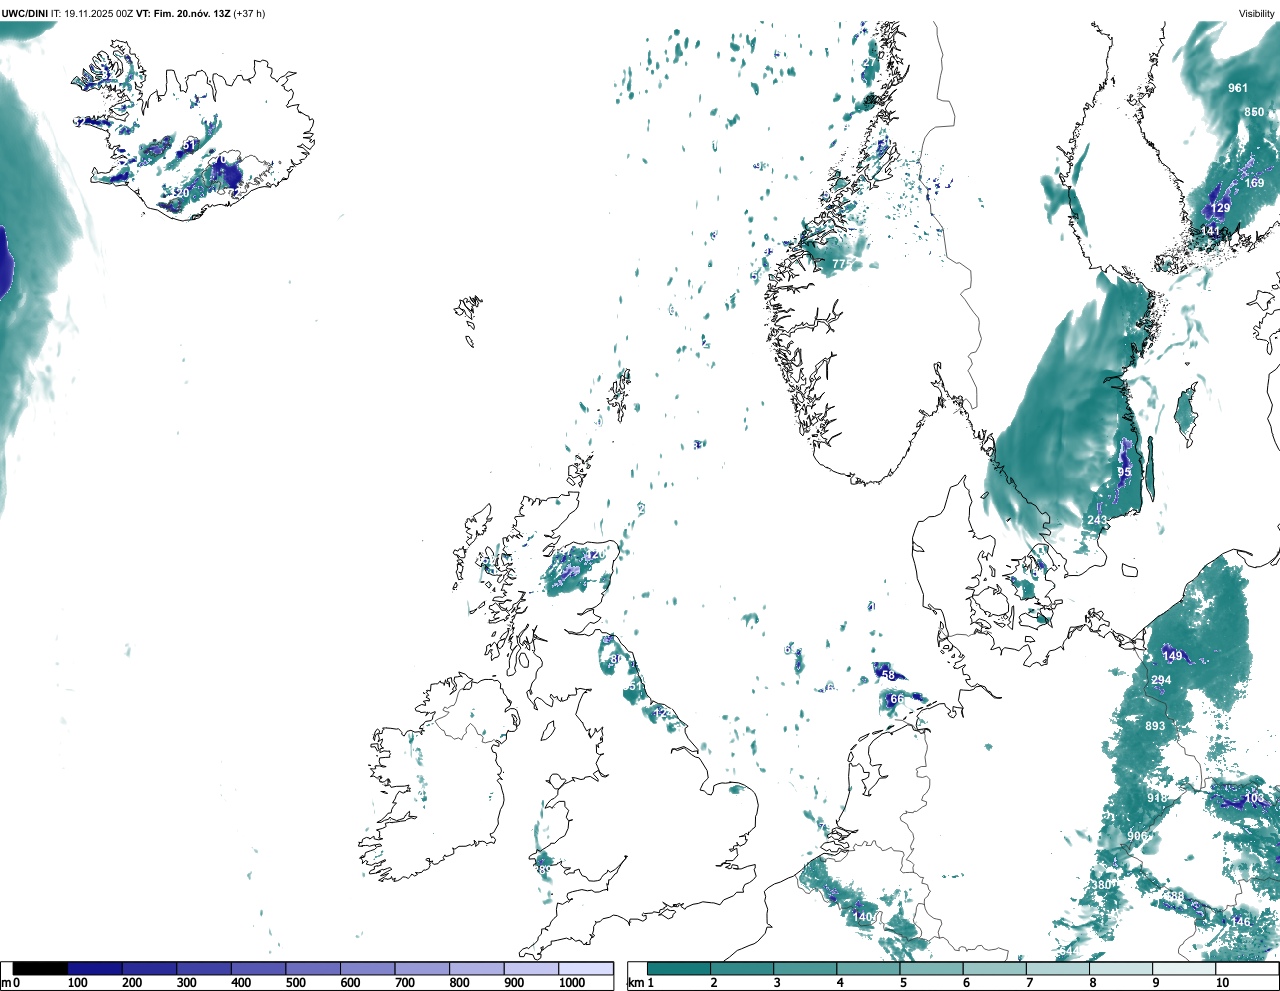Click the '141' value near the Finnish coast
Viewport: 1280px width, 991px height.
click(x=1211, y=231)
